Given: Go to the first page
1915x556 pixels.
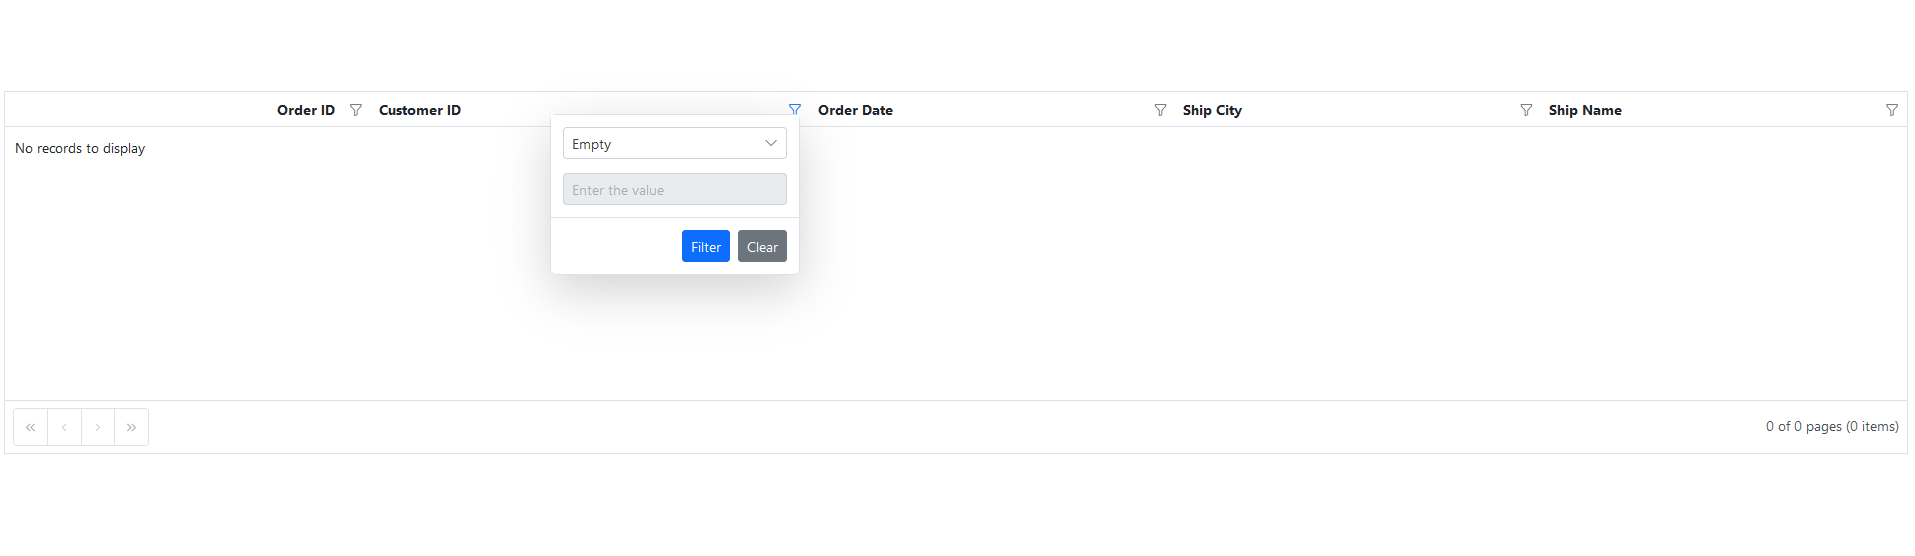Looking at the screenshot, I should 31,427.
